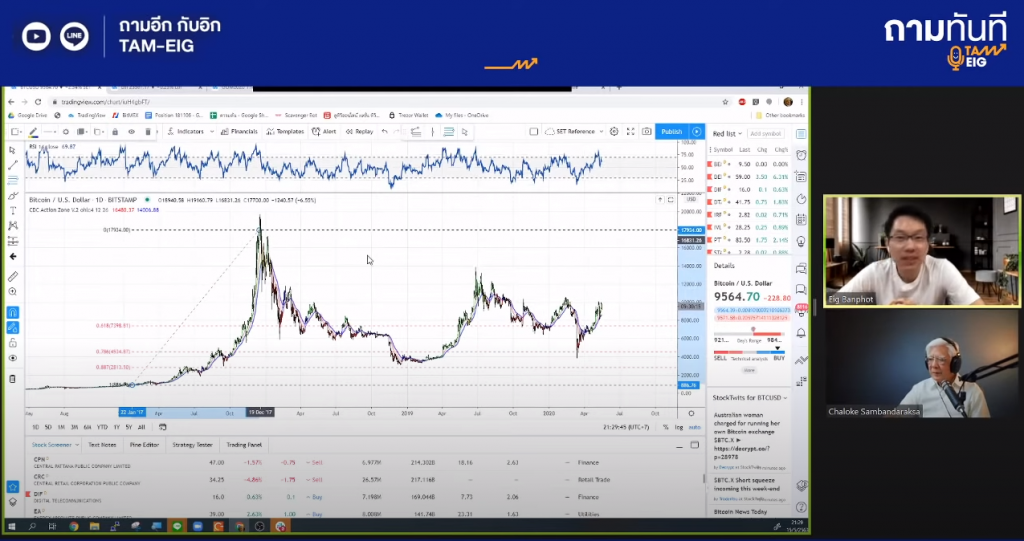The image size is (1024, 541).
Task: Click the star favorites icon at bottom-left
Action: pos(12,487)
